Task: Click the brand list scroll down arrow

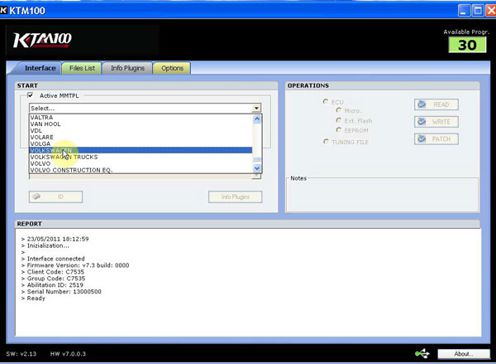Action: pyautogui.click(x=257, y=168)
